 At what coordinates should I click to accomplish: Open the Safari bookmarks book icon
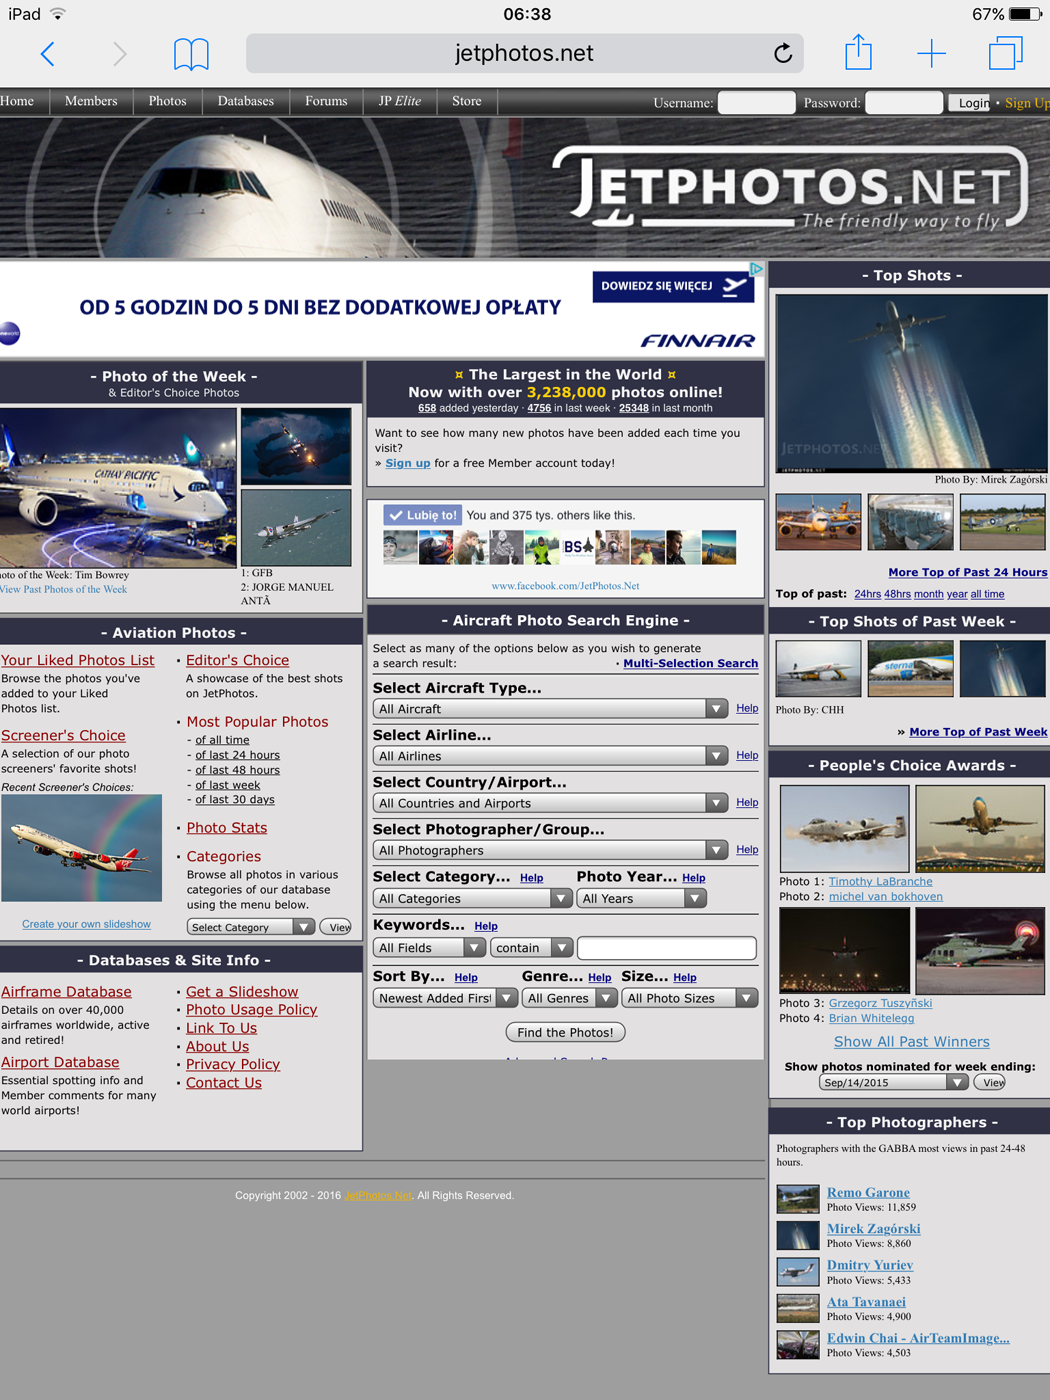click(x=191, y=54)
